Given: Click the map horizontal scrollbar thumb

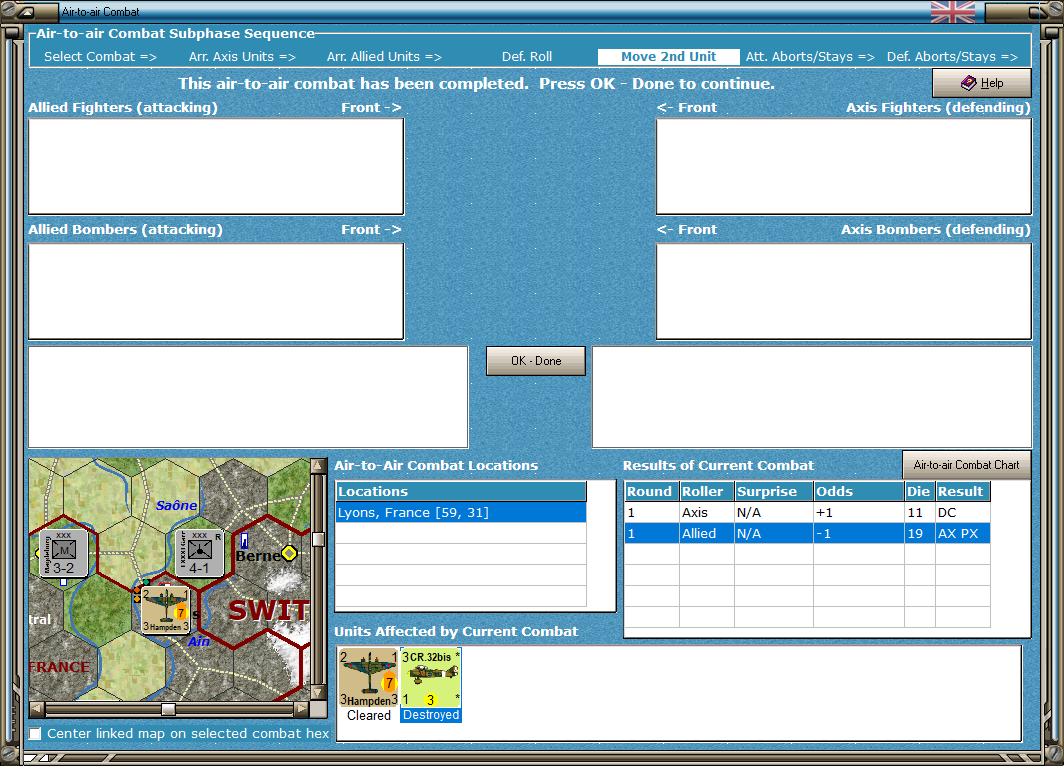Looking at the screenshot, I should (x=168, y=709).
